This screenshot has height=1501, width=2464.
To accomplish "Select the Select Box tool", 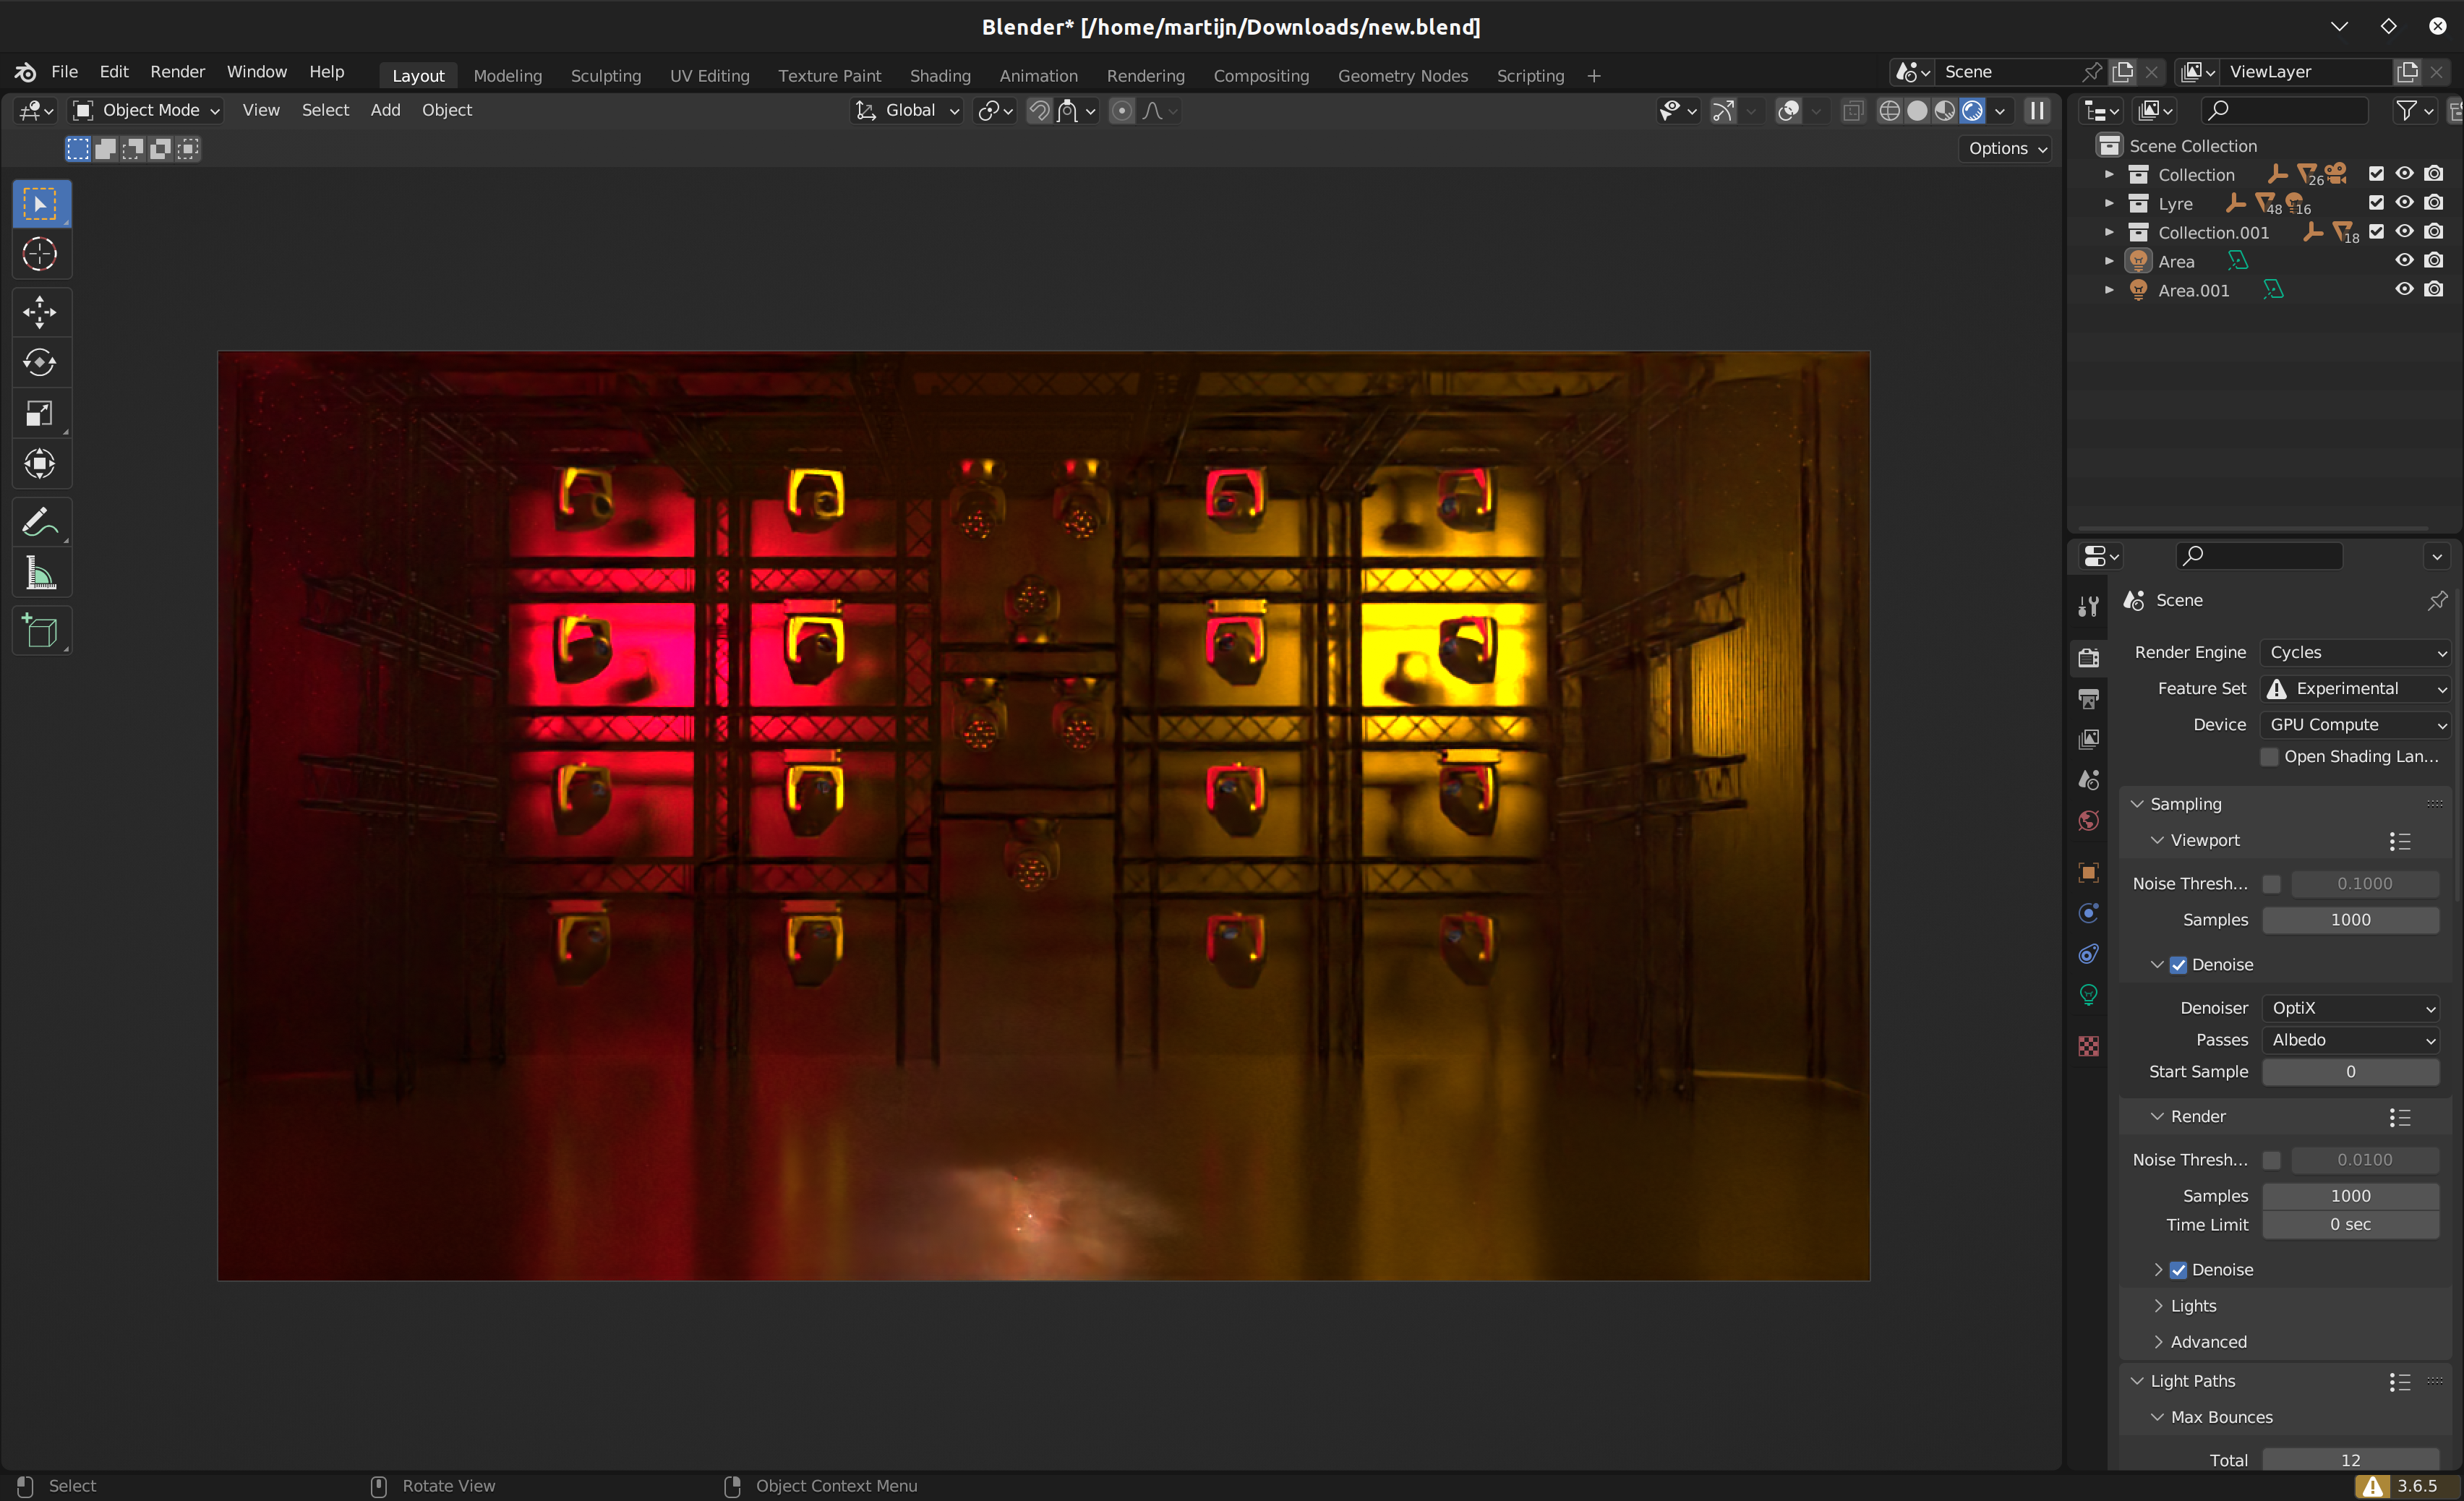I will (40, 205).
